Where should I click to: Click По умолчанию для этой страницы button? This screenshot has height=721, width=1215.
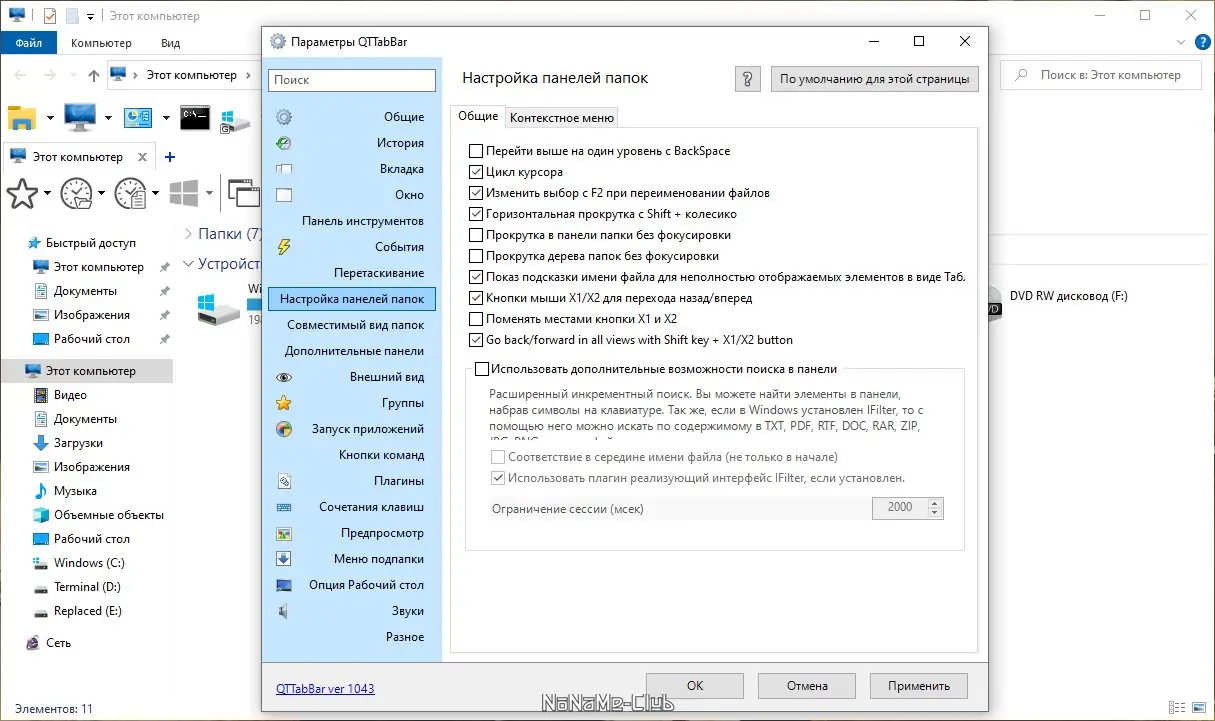[x=875, y=79]
